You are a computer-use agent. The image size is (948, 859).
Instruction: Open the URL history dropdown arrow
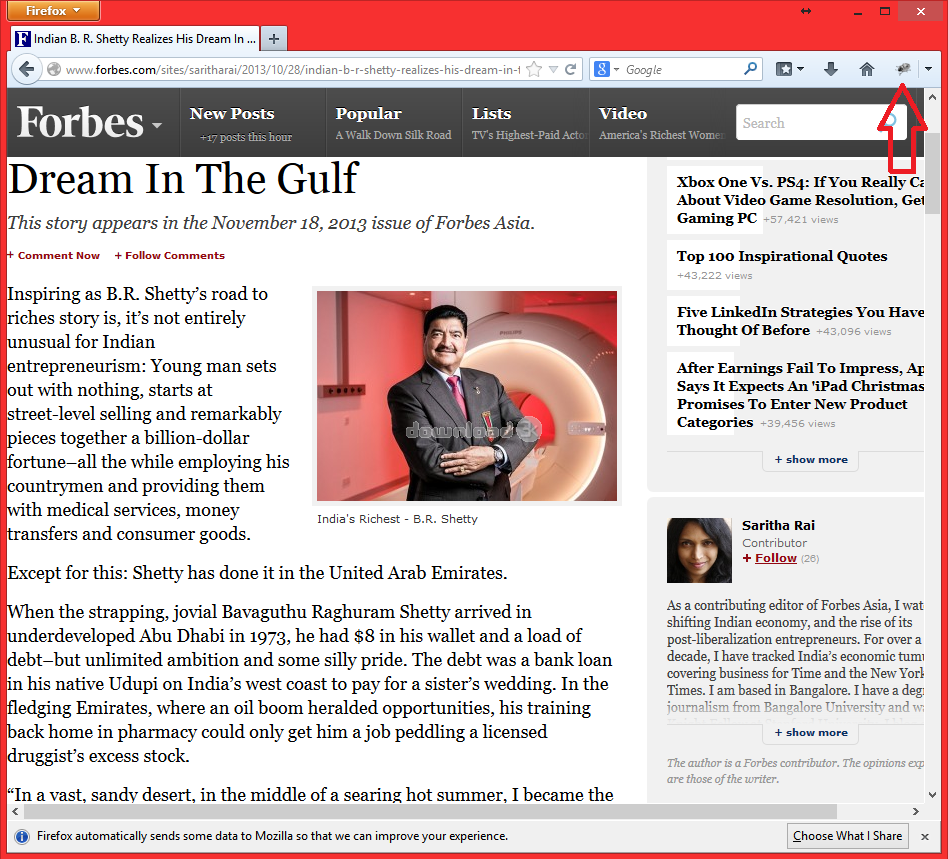pyautogui.click(x=553, y=70)
